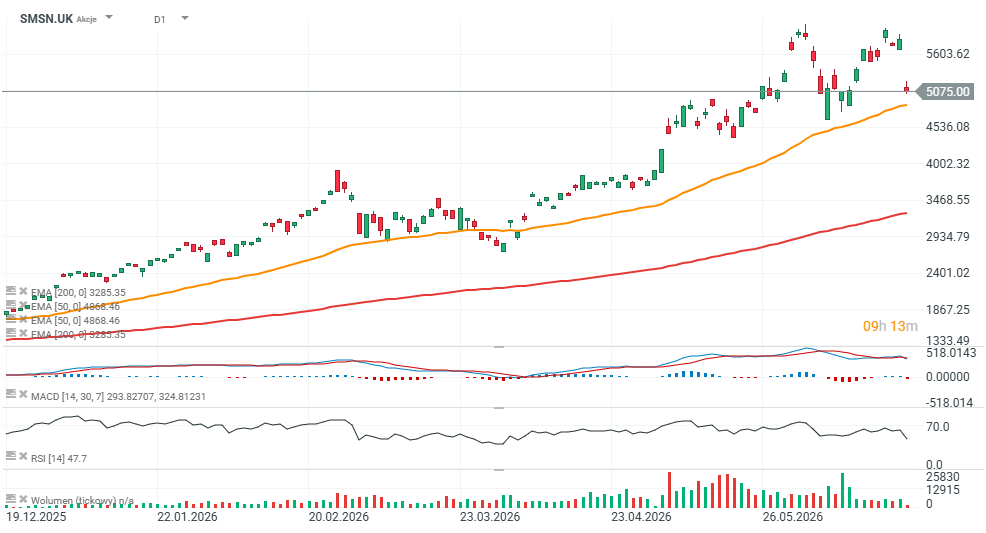Screen dimensions: 986x533
Task: Remove the RSI [14] indicator
Action: 23,456
